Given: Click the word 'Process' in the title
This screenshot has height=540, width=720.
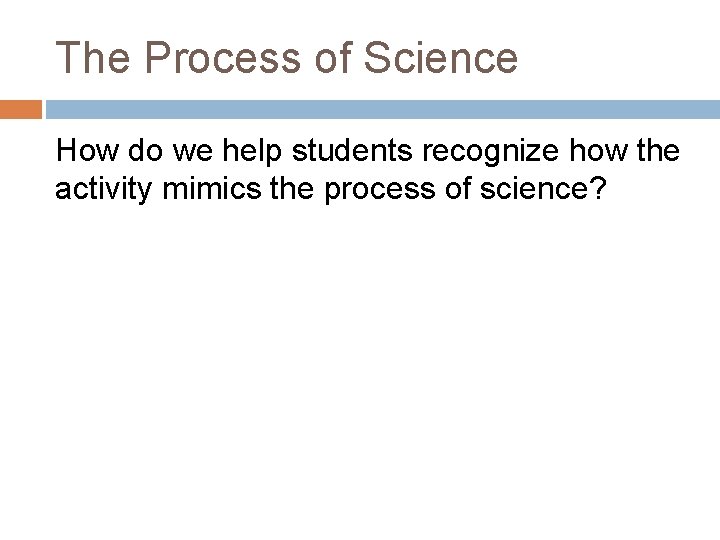Looking at the screenshot, I should pyautogui.click(x=223, y=57).
